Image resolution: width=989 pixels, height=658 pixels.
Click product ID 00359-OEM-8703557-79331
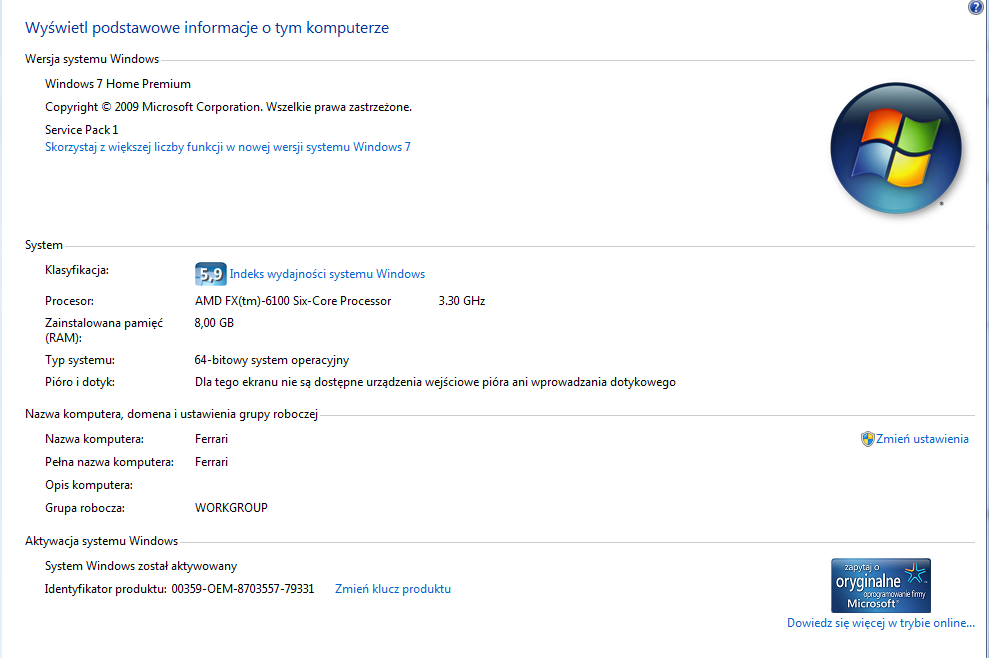[x=243, y=589]
